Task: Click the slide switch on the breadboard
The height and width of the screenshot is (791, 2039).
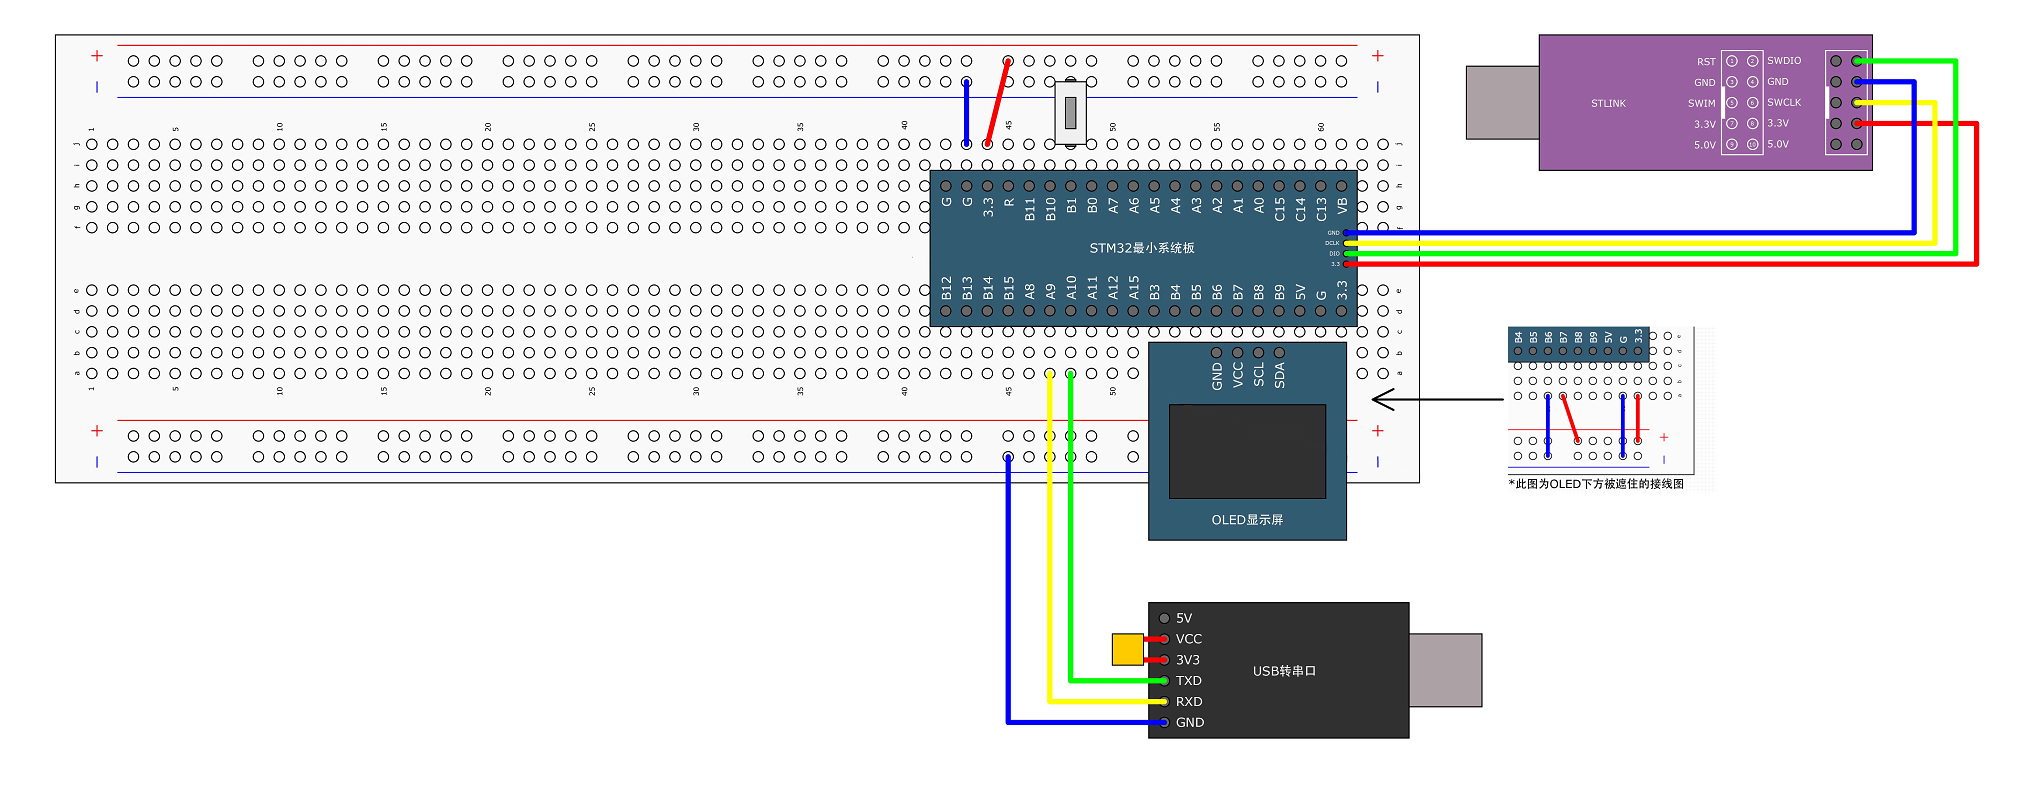Action: (1070, 111)
